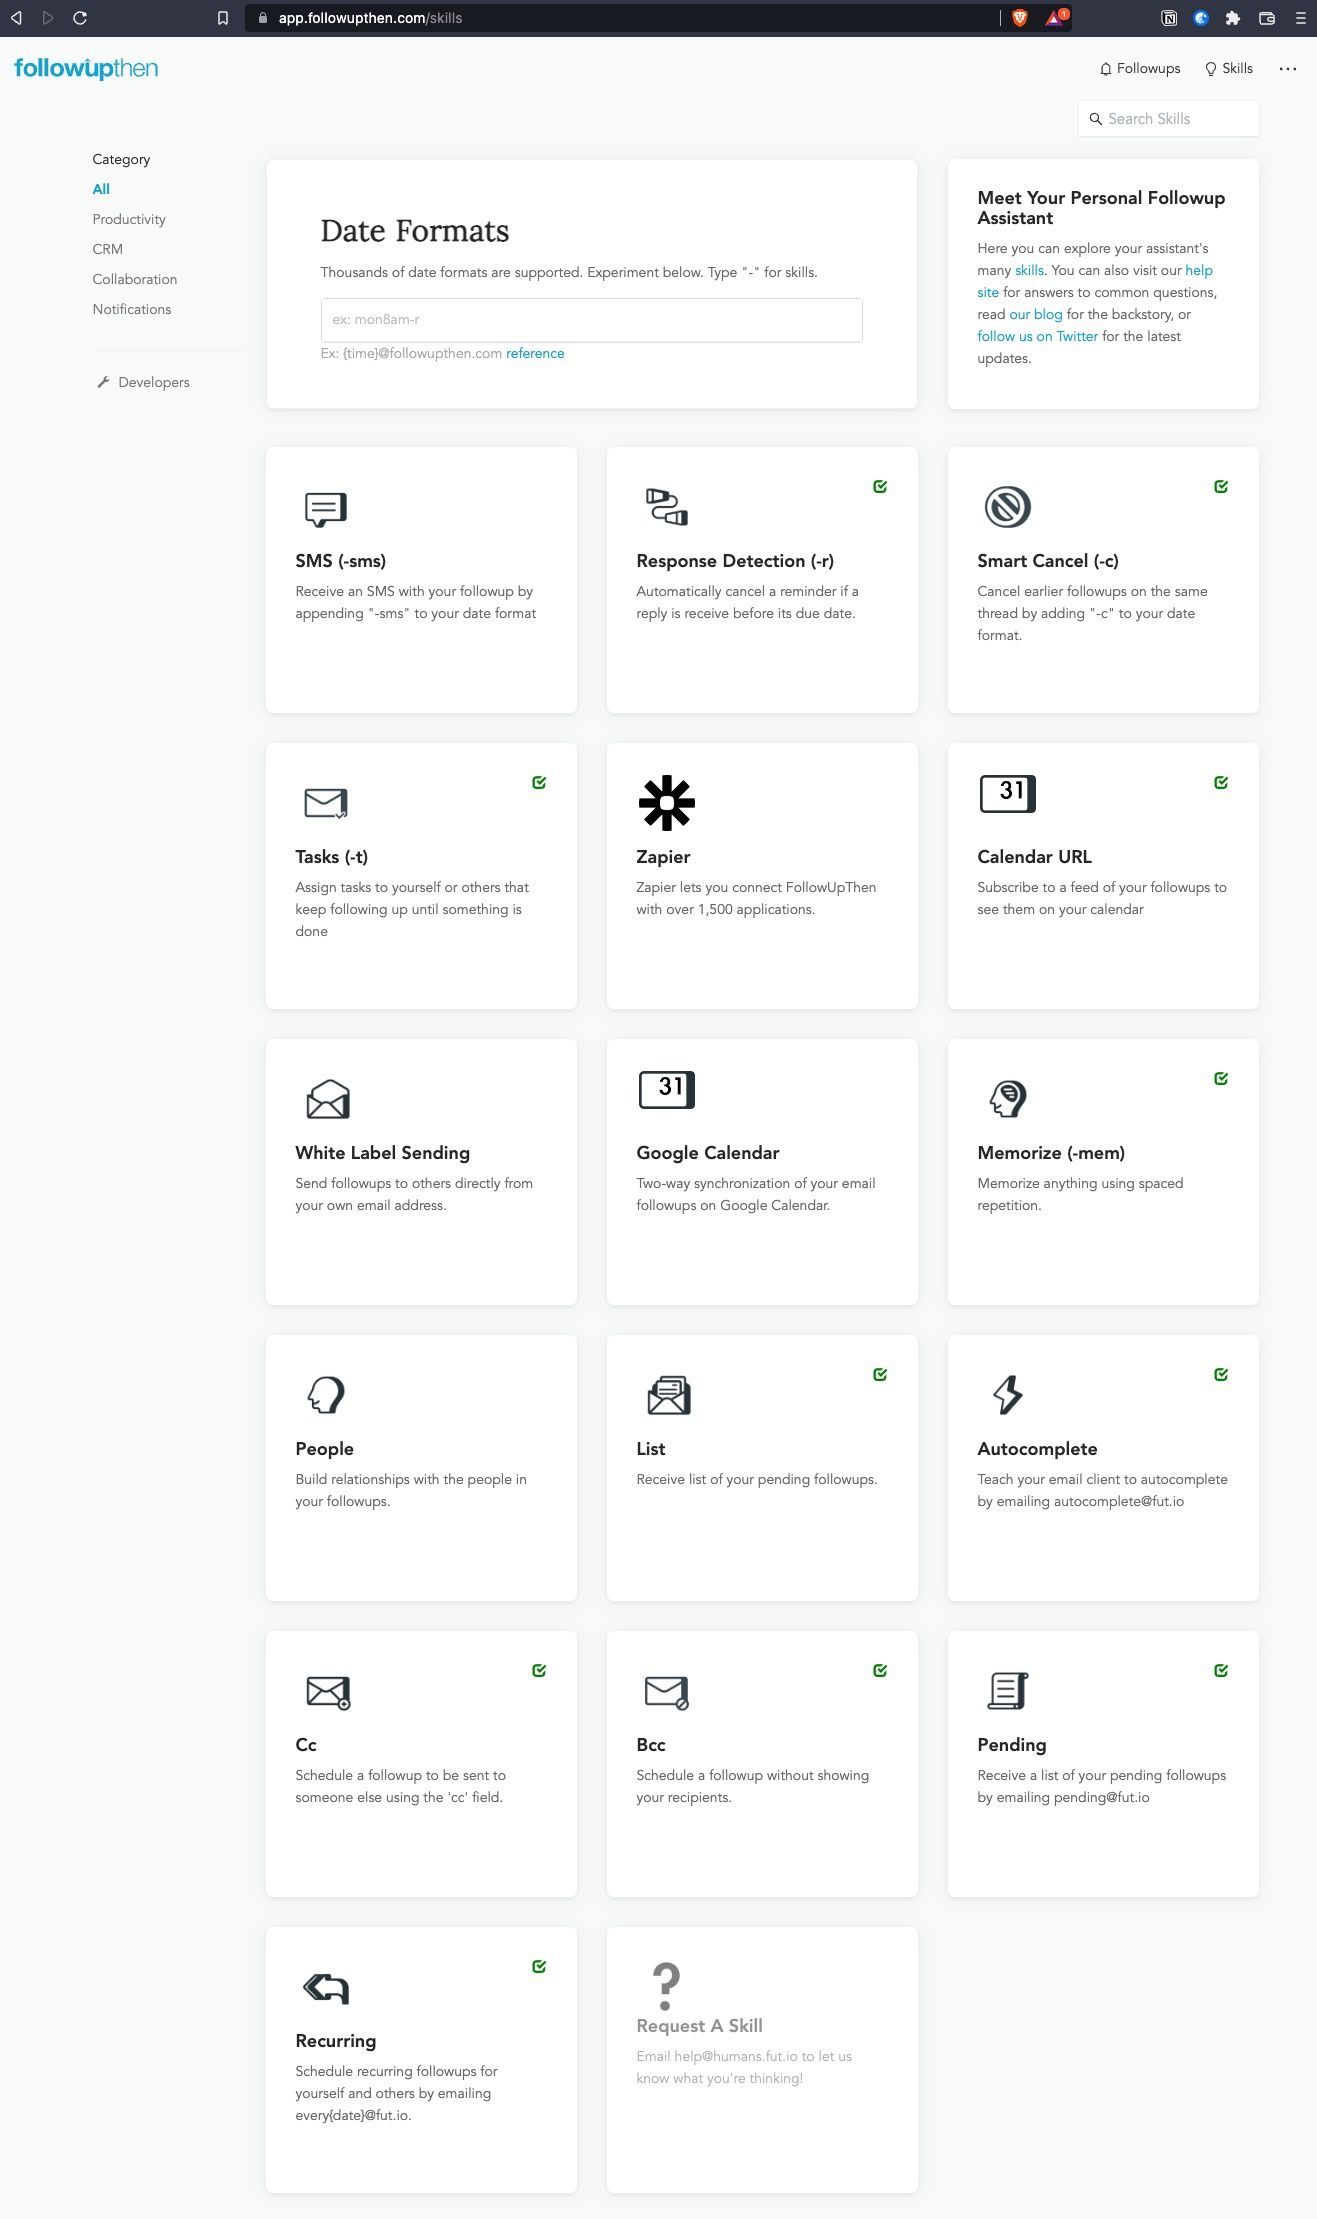Viewport: 1317px width, 2219px height.
Task: Open Skills in top navigation
Action: (x=1229, y=69)
